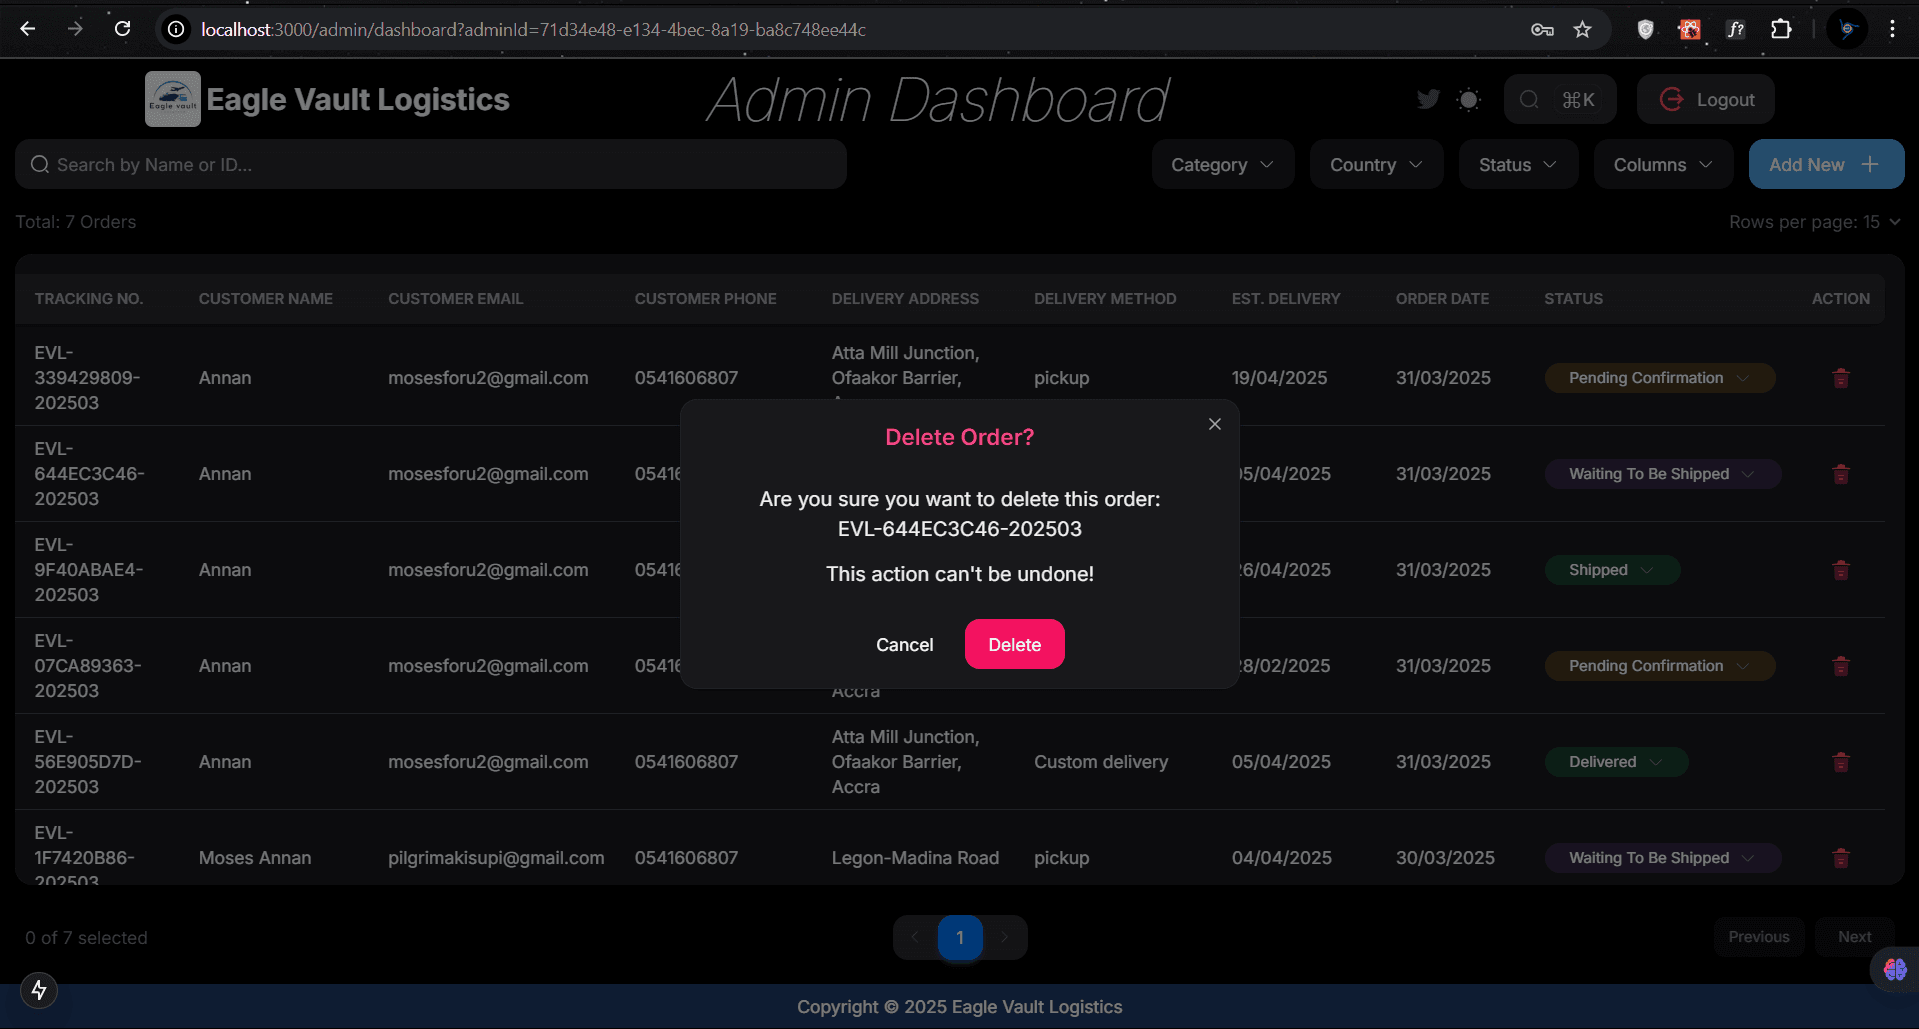Toggle the light/dark theme sun icon

(x=1468, y=100)
